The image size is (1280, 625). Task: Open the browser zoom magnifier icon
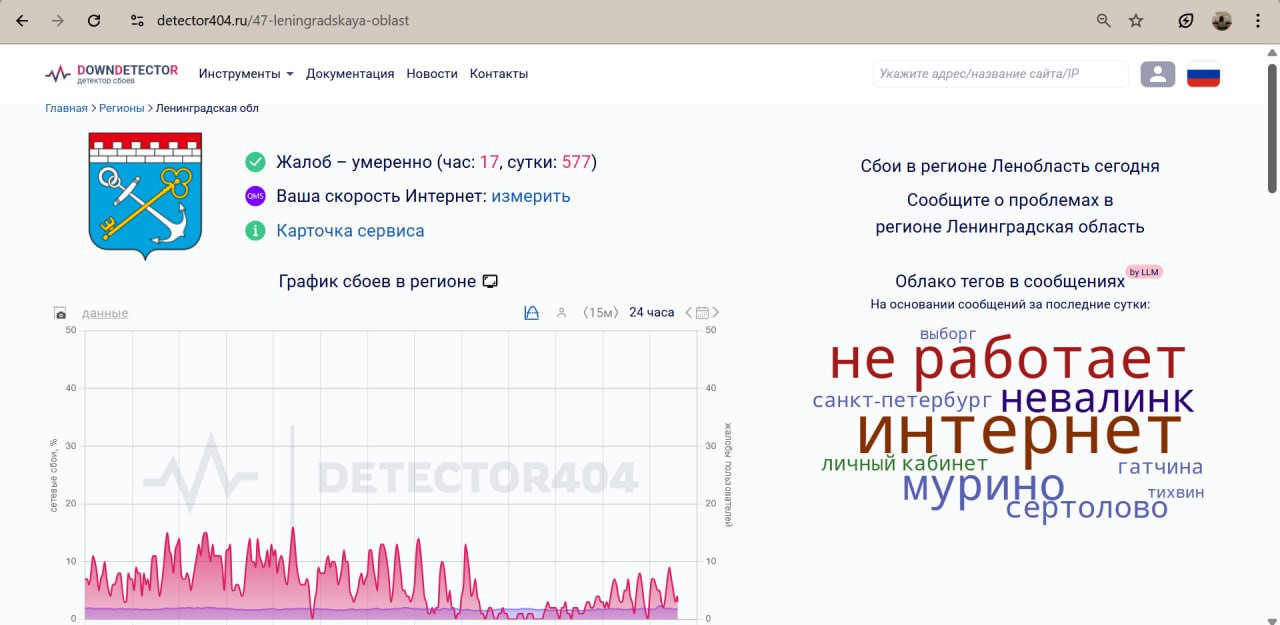coord(1104,21)
